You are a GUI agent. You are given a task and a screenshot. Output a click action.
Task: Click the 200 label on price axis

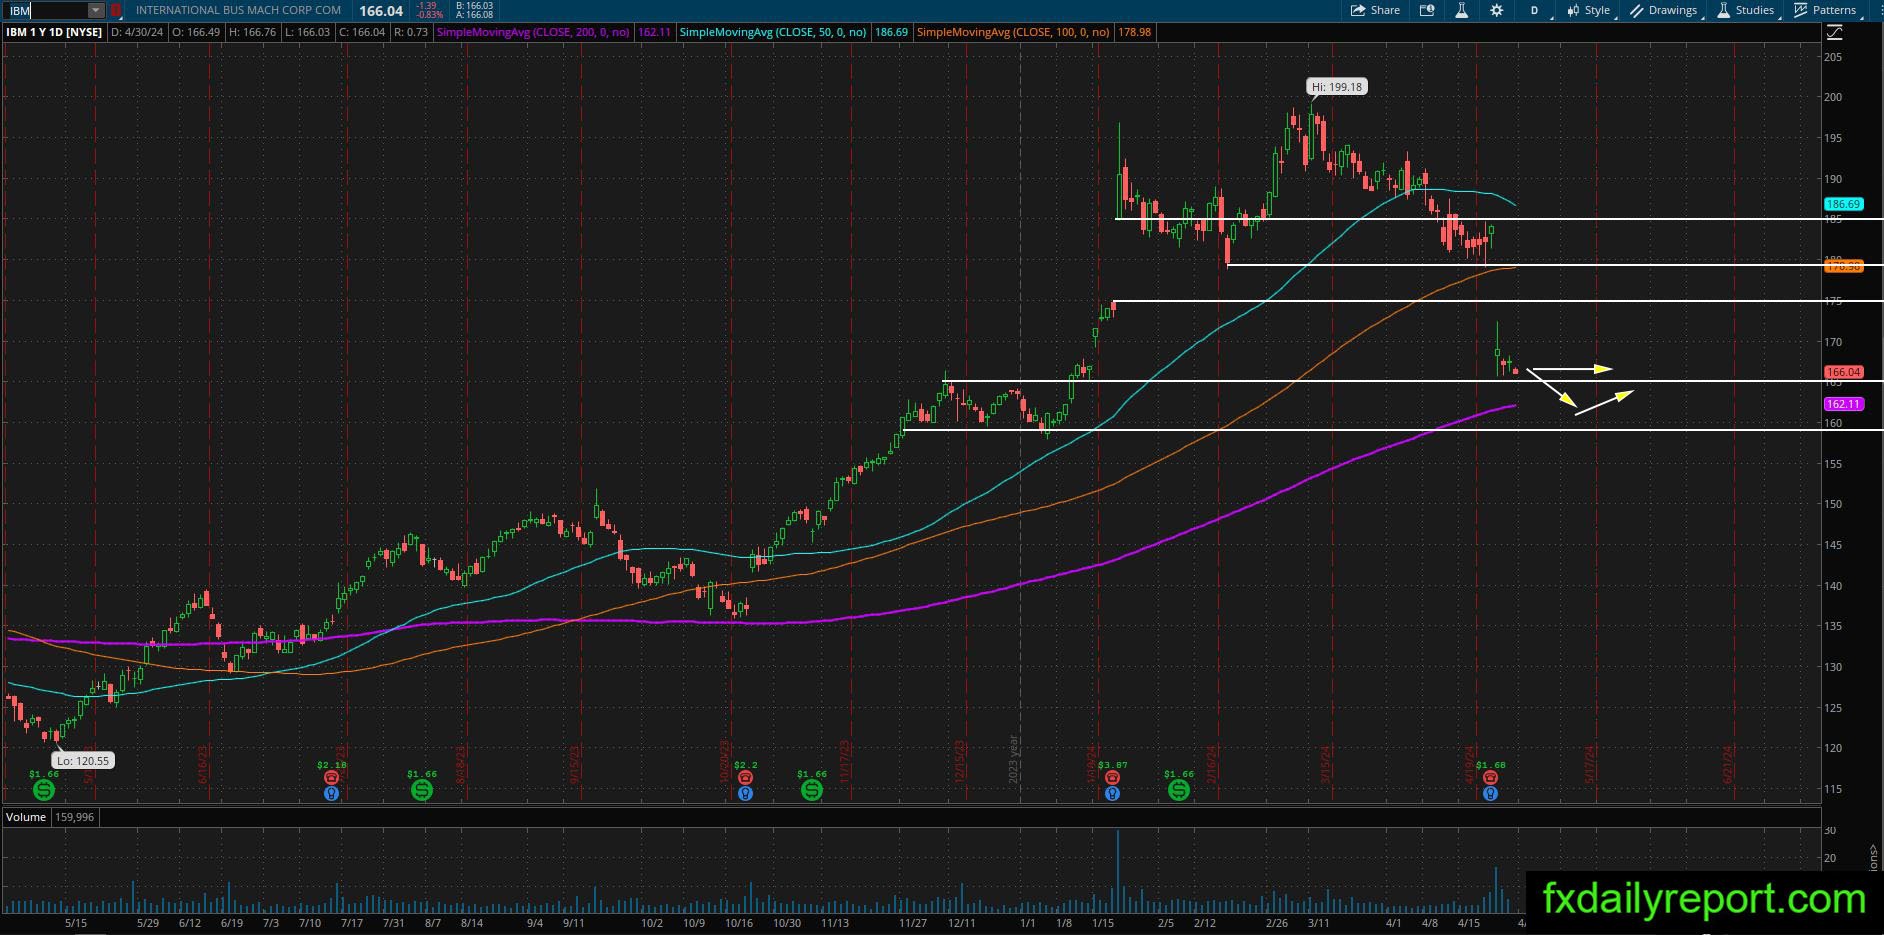(1833, 97)
